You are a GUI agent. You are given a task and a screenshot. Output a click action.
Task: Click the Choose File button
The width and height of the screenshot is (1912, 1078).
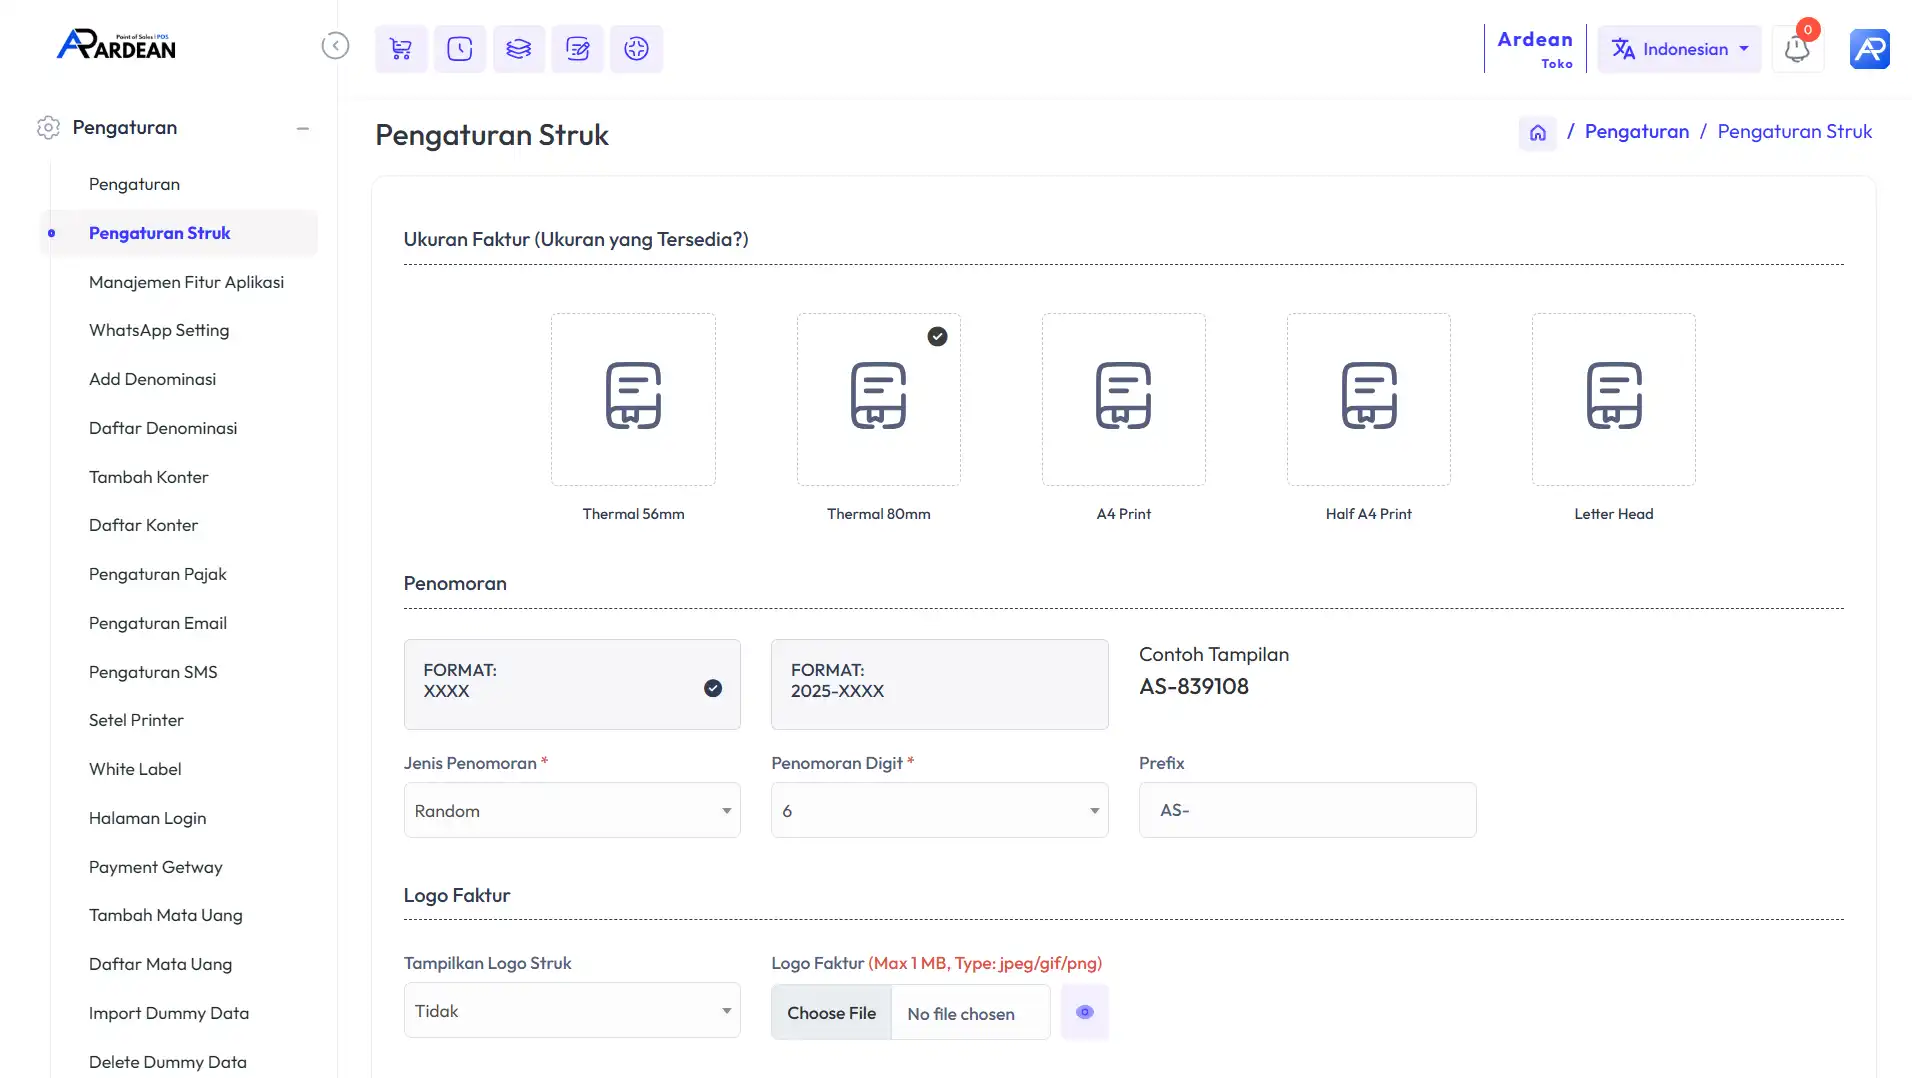(831, 1013)
